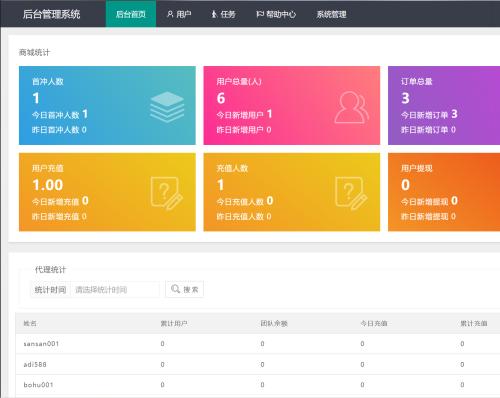Click the 后台管理系统 logo title
The height and width of the screenshot is (398, 500).
click(x=51, y=14)
